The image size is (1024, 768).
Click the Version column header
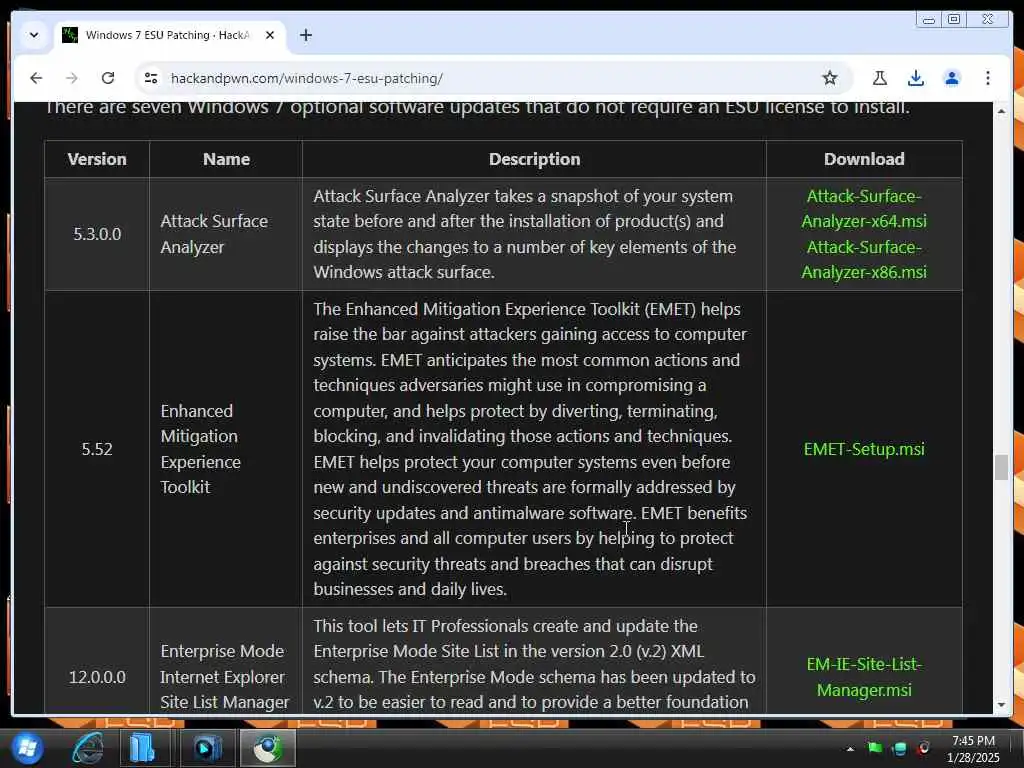97,159
